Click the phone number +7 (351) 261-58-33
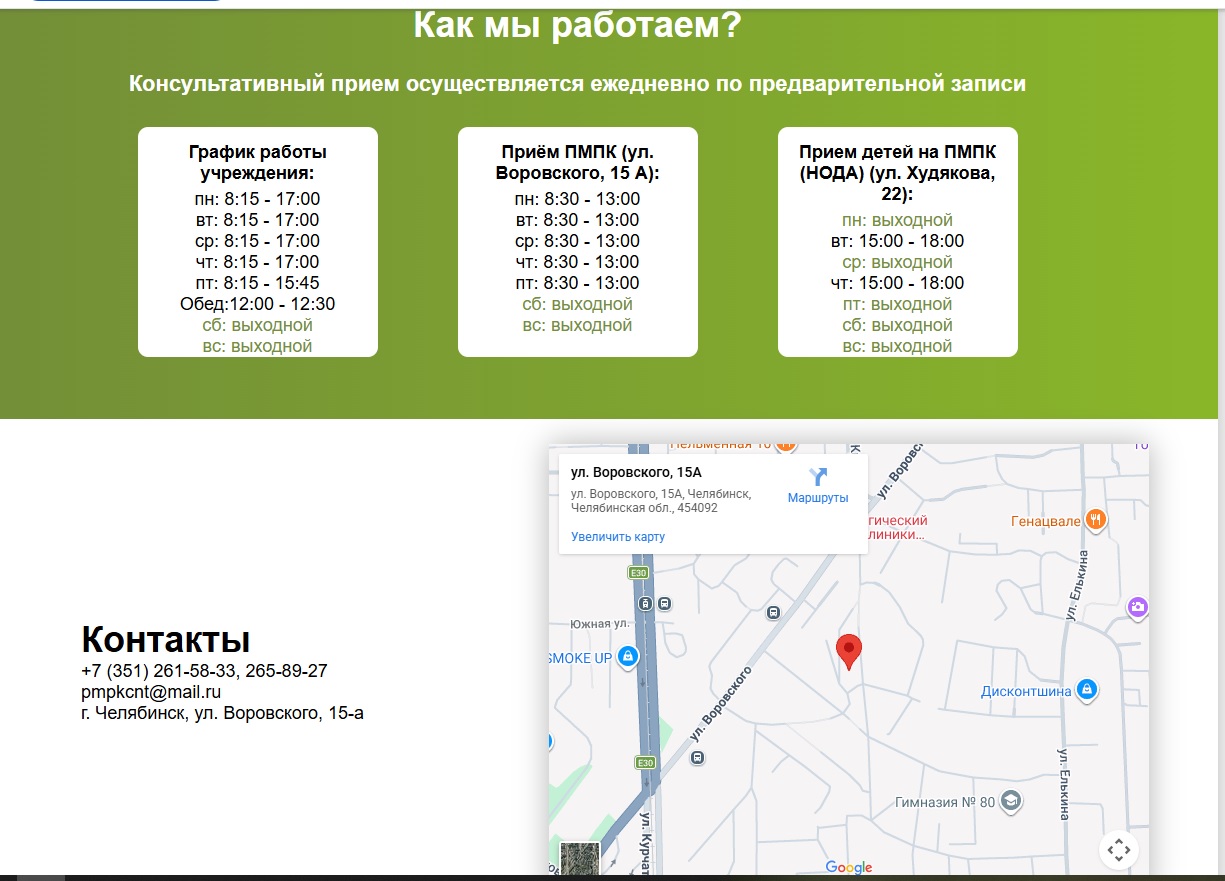This screenshot has height=881, width=1225. tap(160, 671)
